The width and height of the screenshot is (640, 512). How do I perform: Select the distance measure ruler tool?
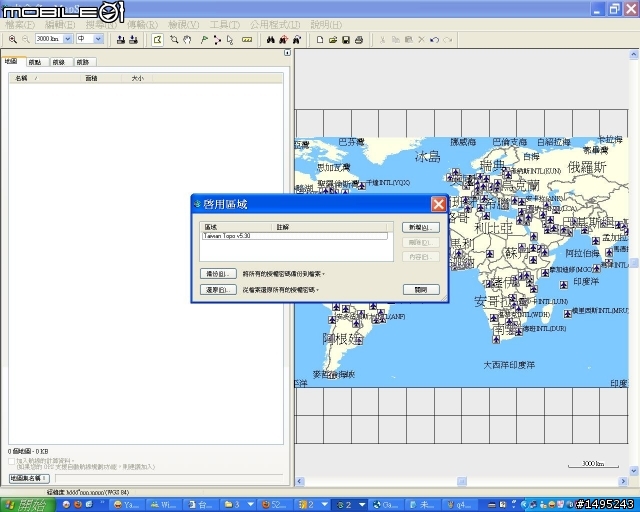[x=247, y=40]
